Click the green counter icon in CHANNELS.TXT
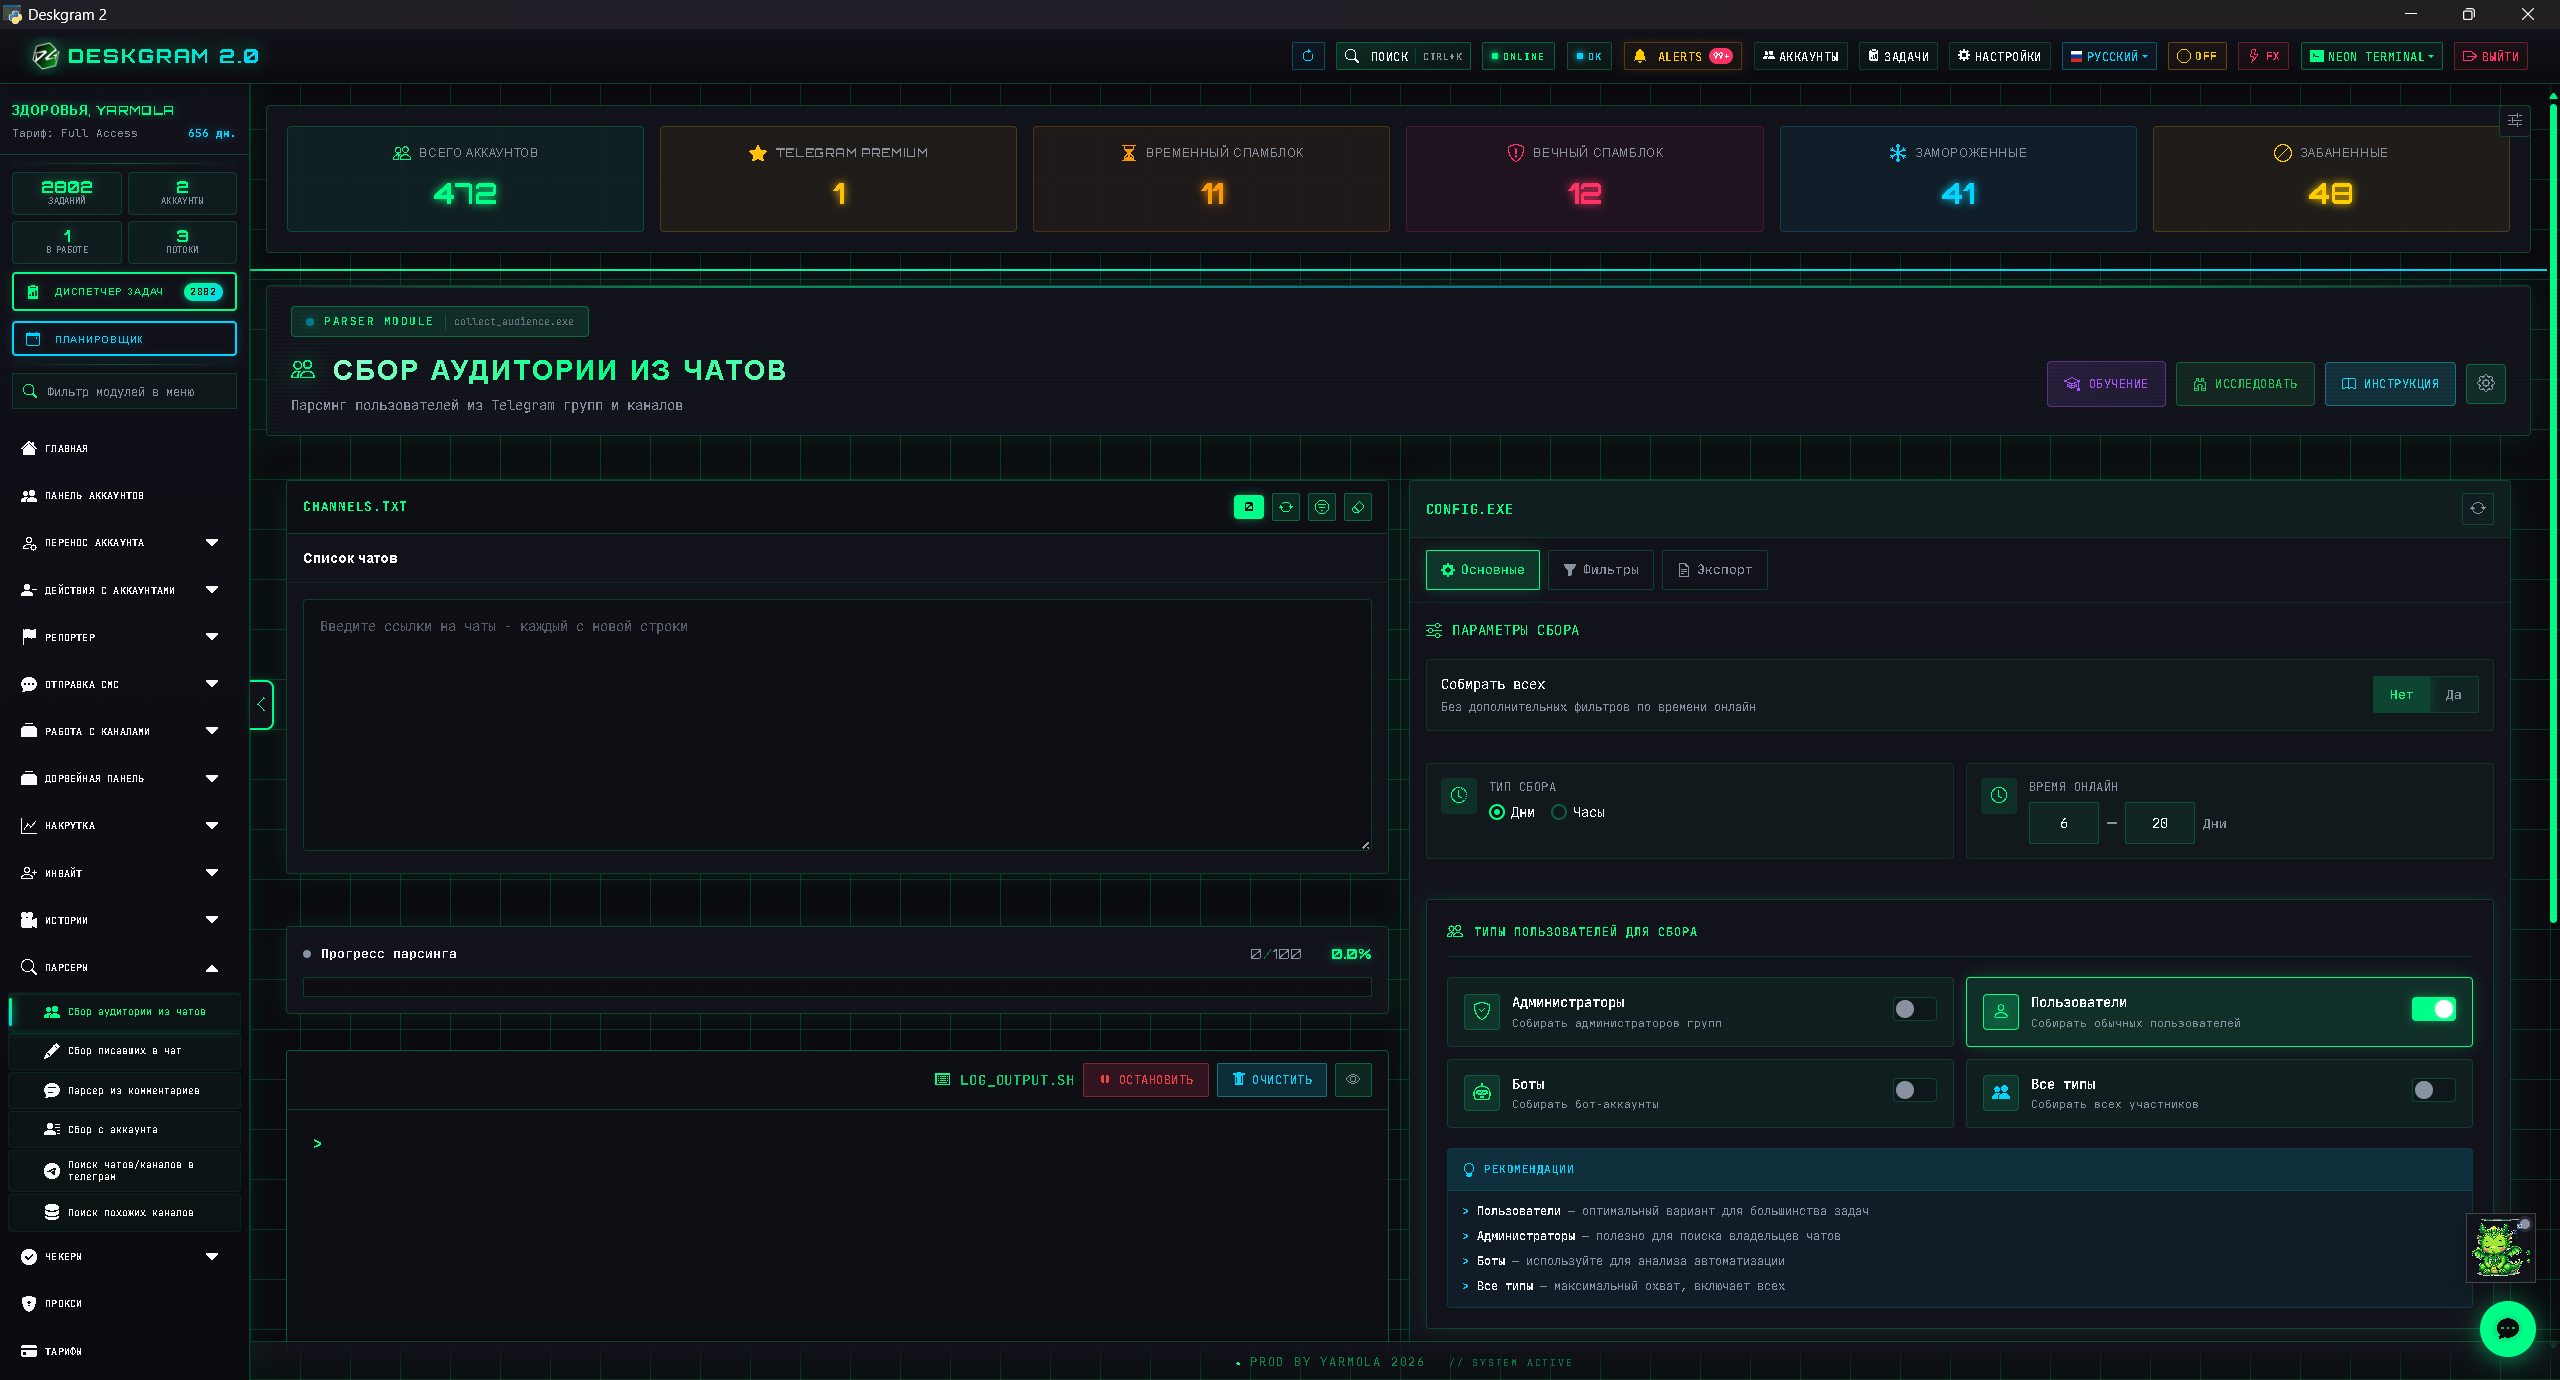The width and height of the screenshot is (2560, 1380). coord(1249,507)
